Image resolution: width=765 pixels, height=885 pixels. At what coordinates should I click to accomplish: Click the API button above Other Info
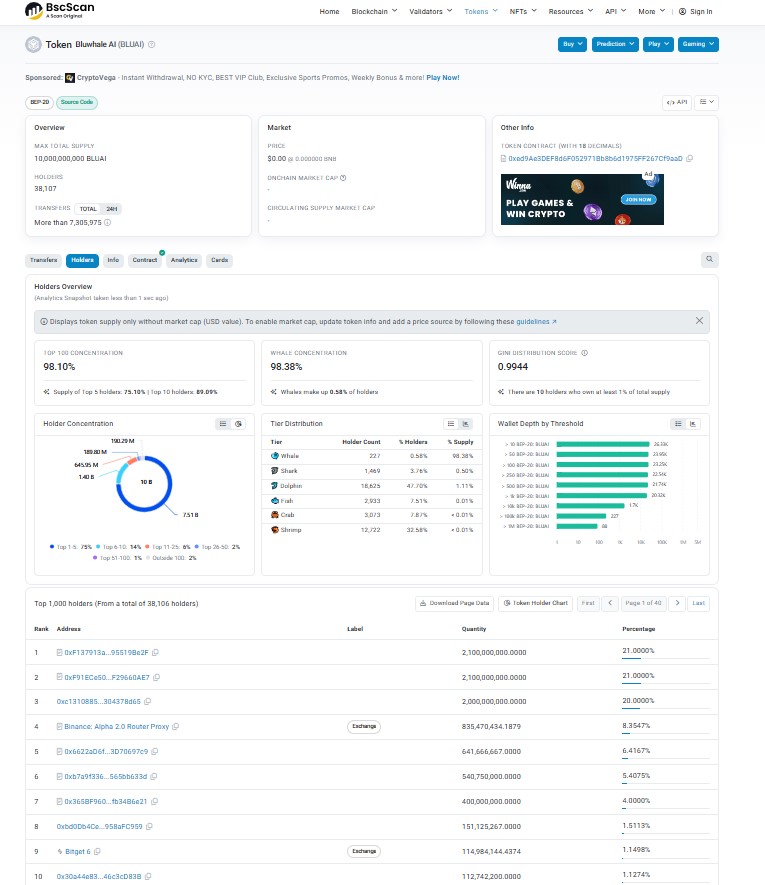(x=677, y=102)
